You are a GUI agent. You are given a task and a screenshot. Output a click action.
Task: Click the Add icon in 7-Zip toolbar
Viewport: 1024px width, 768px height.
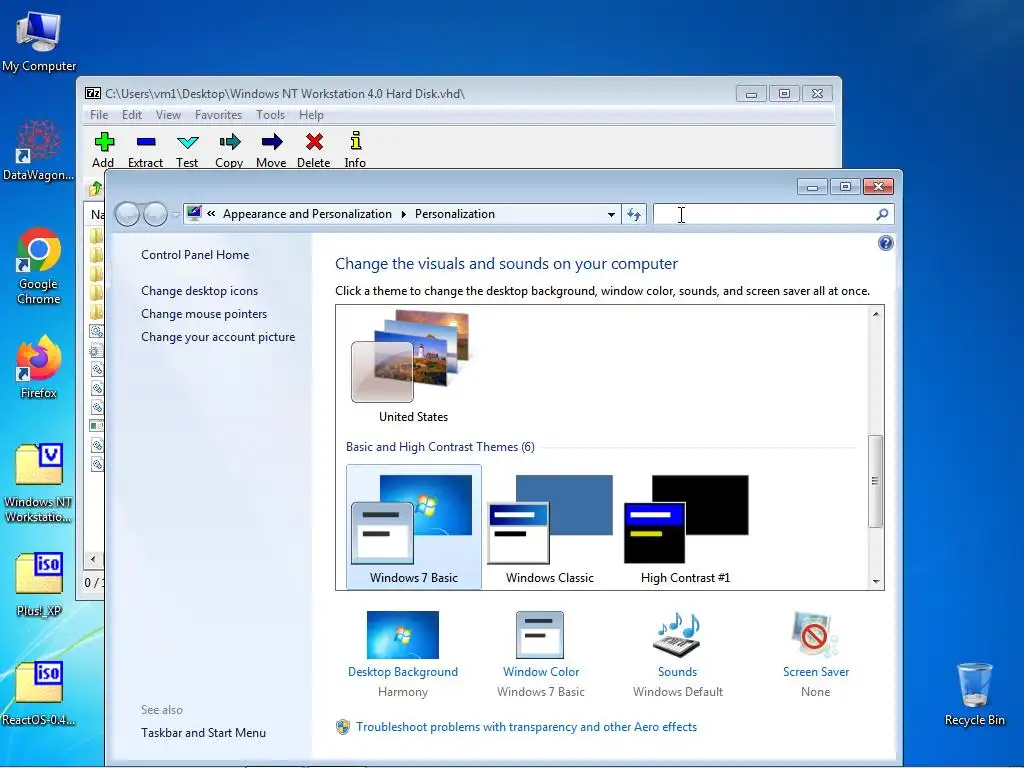click(104, 142)
